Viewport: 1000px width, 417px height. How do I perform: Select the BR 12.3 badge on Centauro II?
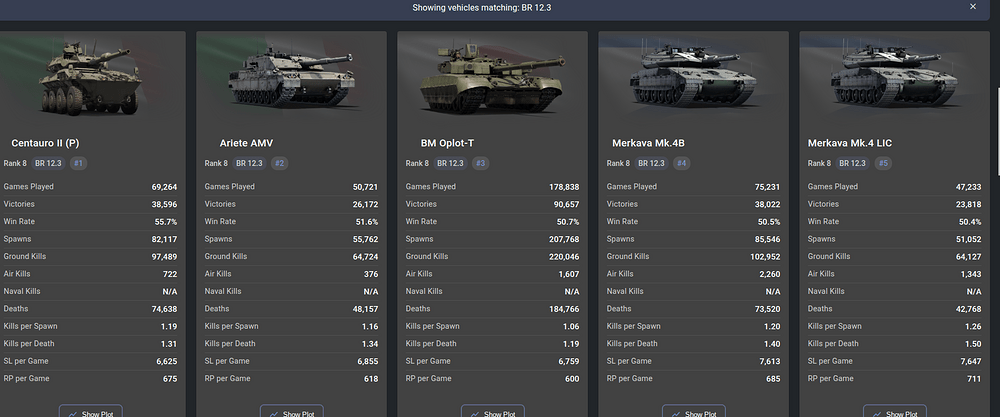click(x=48, y=163)
